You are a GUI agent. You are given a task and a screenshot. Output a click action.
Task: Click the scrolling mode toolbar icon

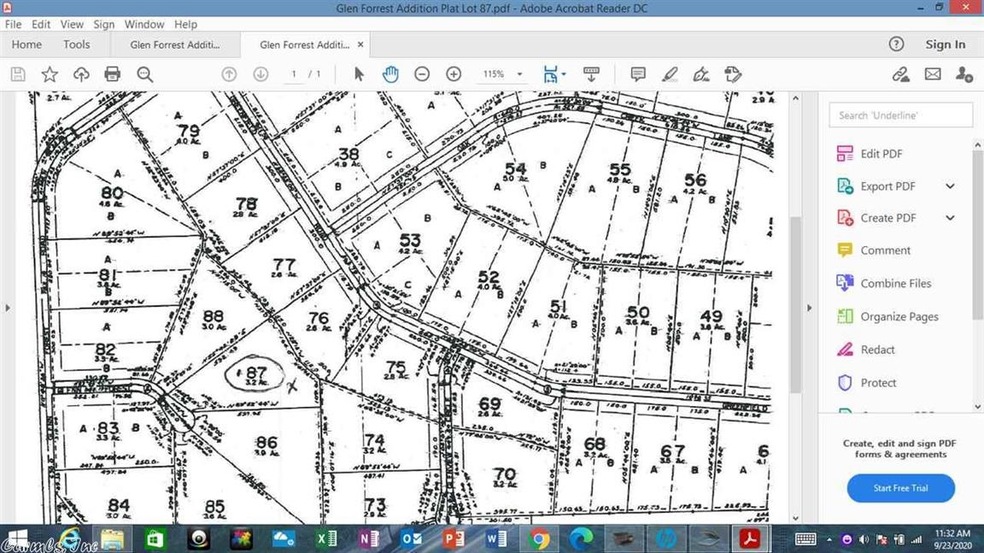[591, 74]
